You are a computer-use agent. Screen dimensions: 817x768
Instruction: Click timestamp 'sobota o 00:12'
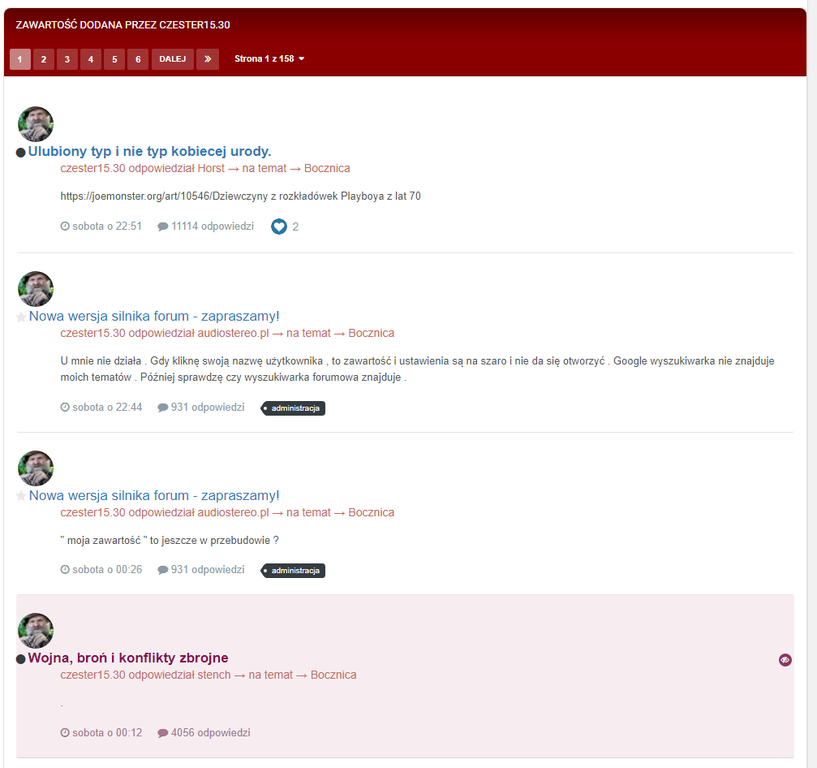pyautogui.click(x=107, y=733)
